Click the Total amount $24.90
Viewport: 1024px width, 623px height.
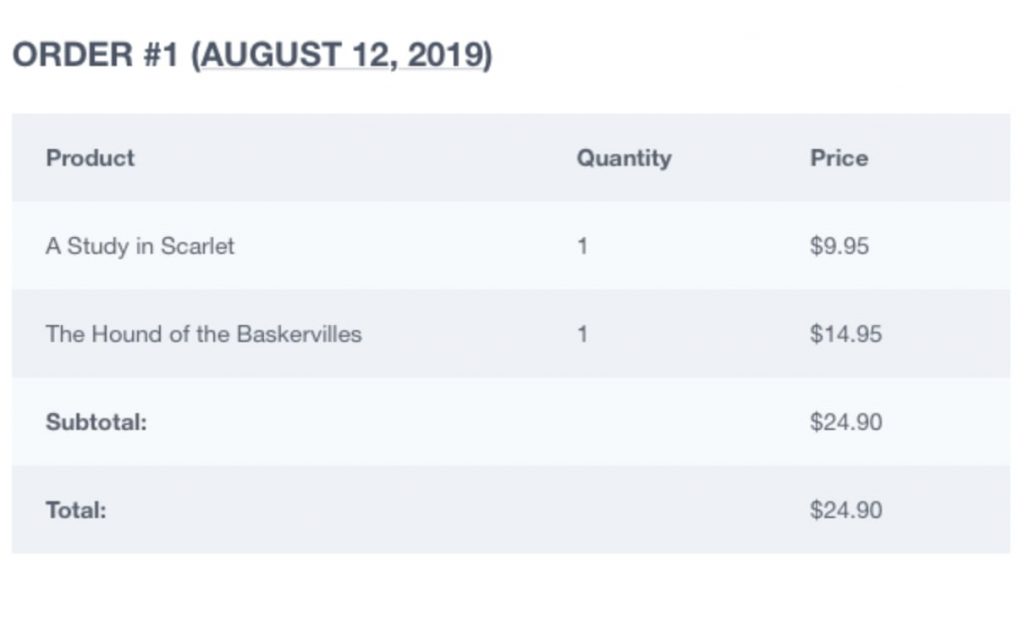[x=846, y=510]
